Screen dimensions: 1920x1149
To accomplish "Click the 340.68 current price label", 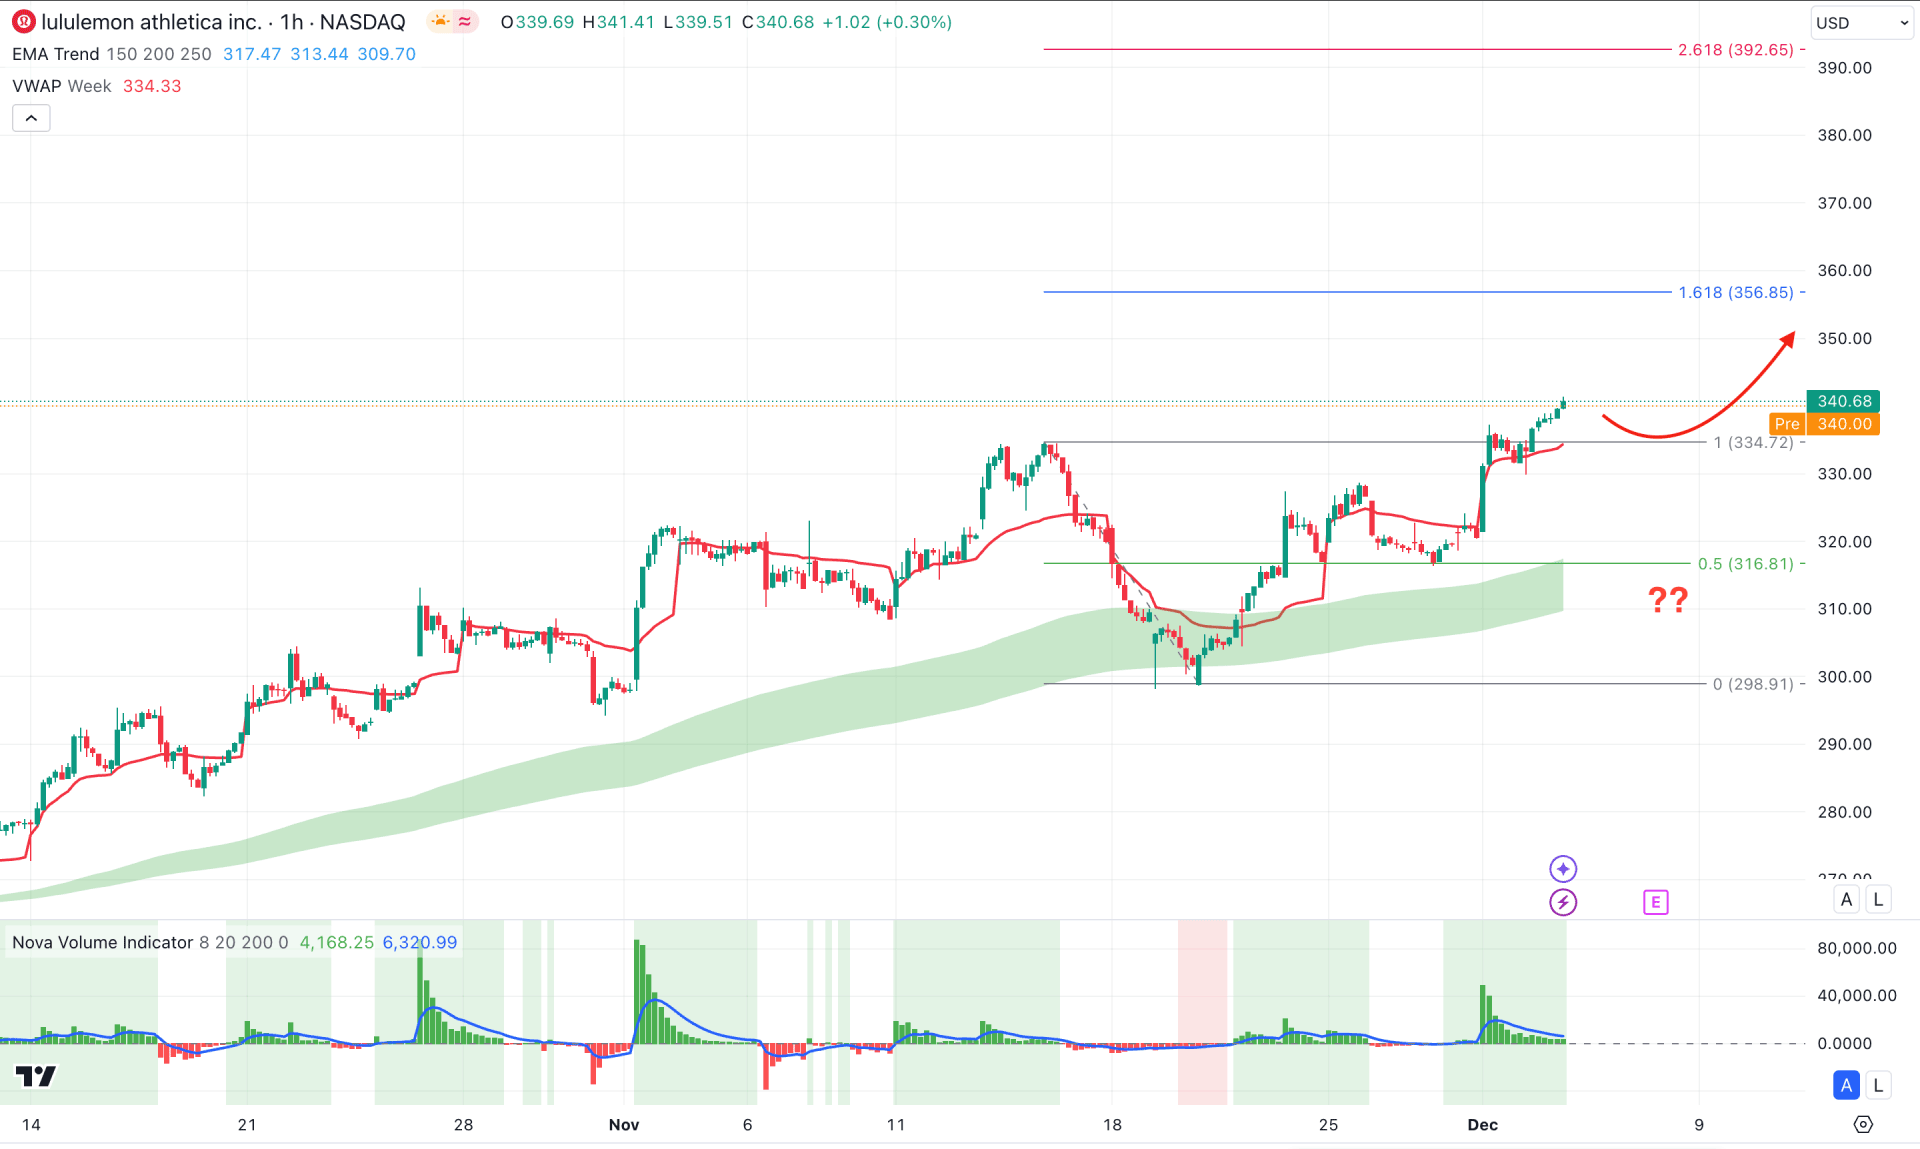I will click(1844, 401).
